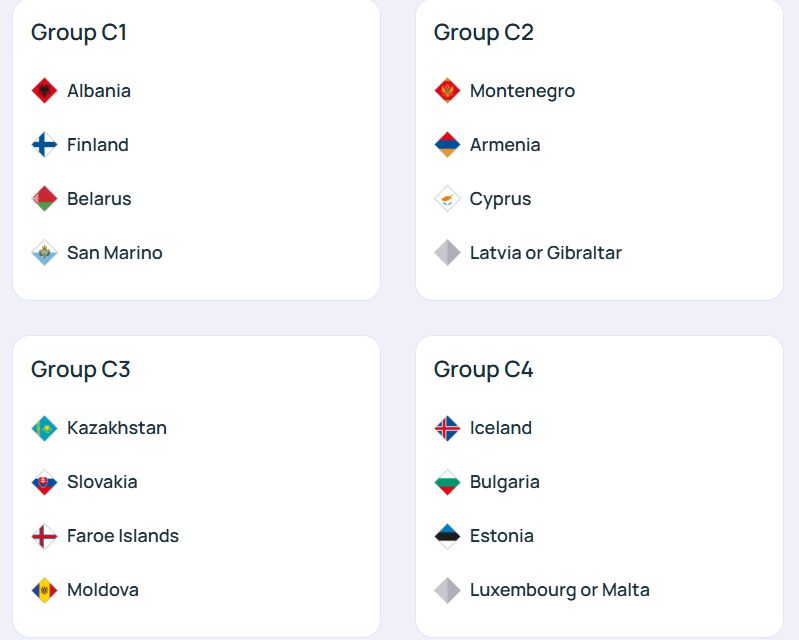Click the Group C1 heading
Screen dimensions: 799x640
click(79, 32)
